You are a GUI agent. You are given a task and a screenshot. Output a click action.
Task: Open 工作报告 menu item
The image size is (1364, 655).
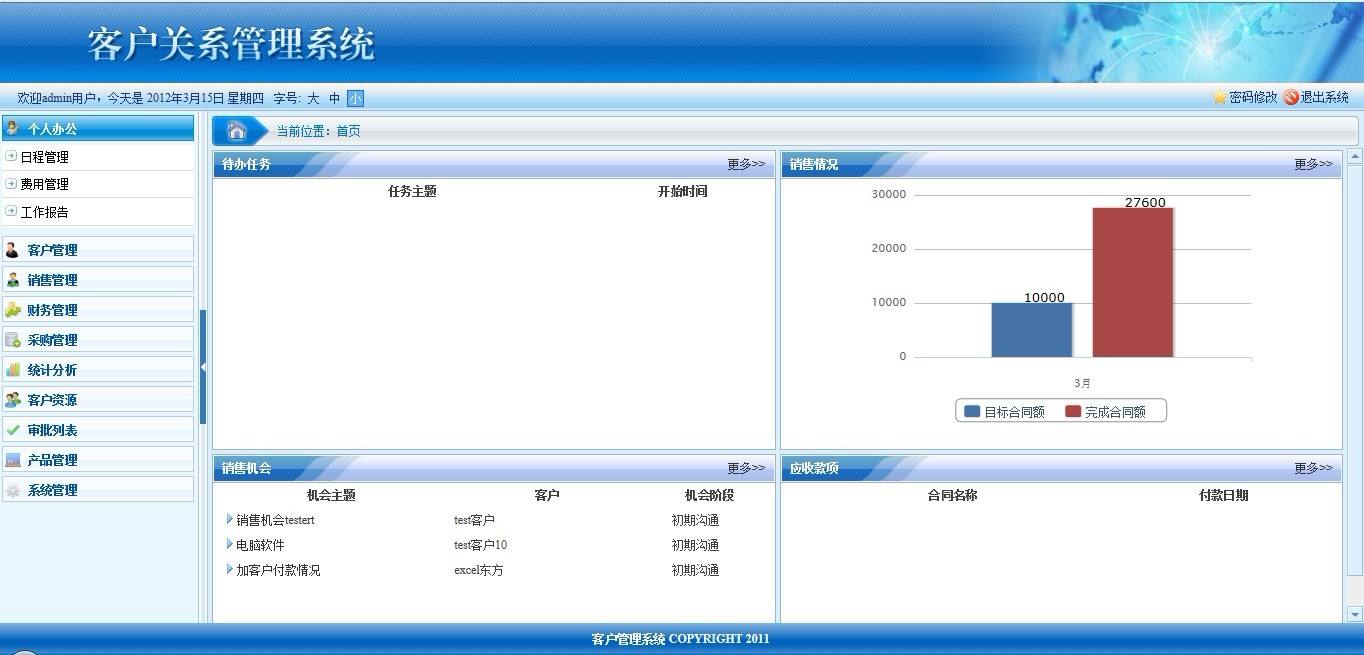(45, 212)
